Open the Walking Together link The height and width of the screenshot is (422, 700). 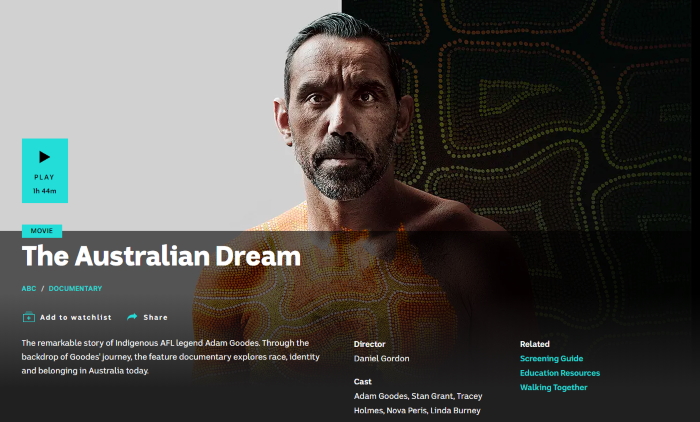click(x=554, y=387)
